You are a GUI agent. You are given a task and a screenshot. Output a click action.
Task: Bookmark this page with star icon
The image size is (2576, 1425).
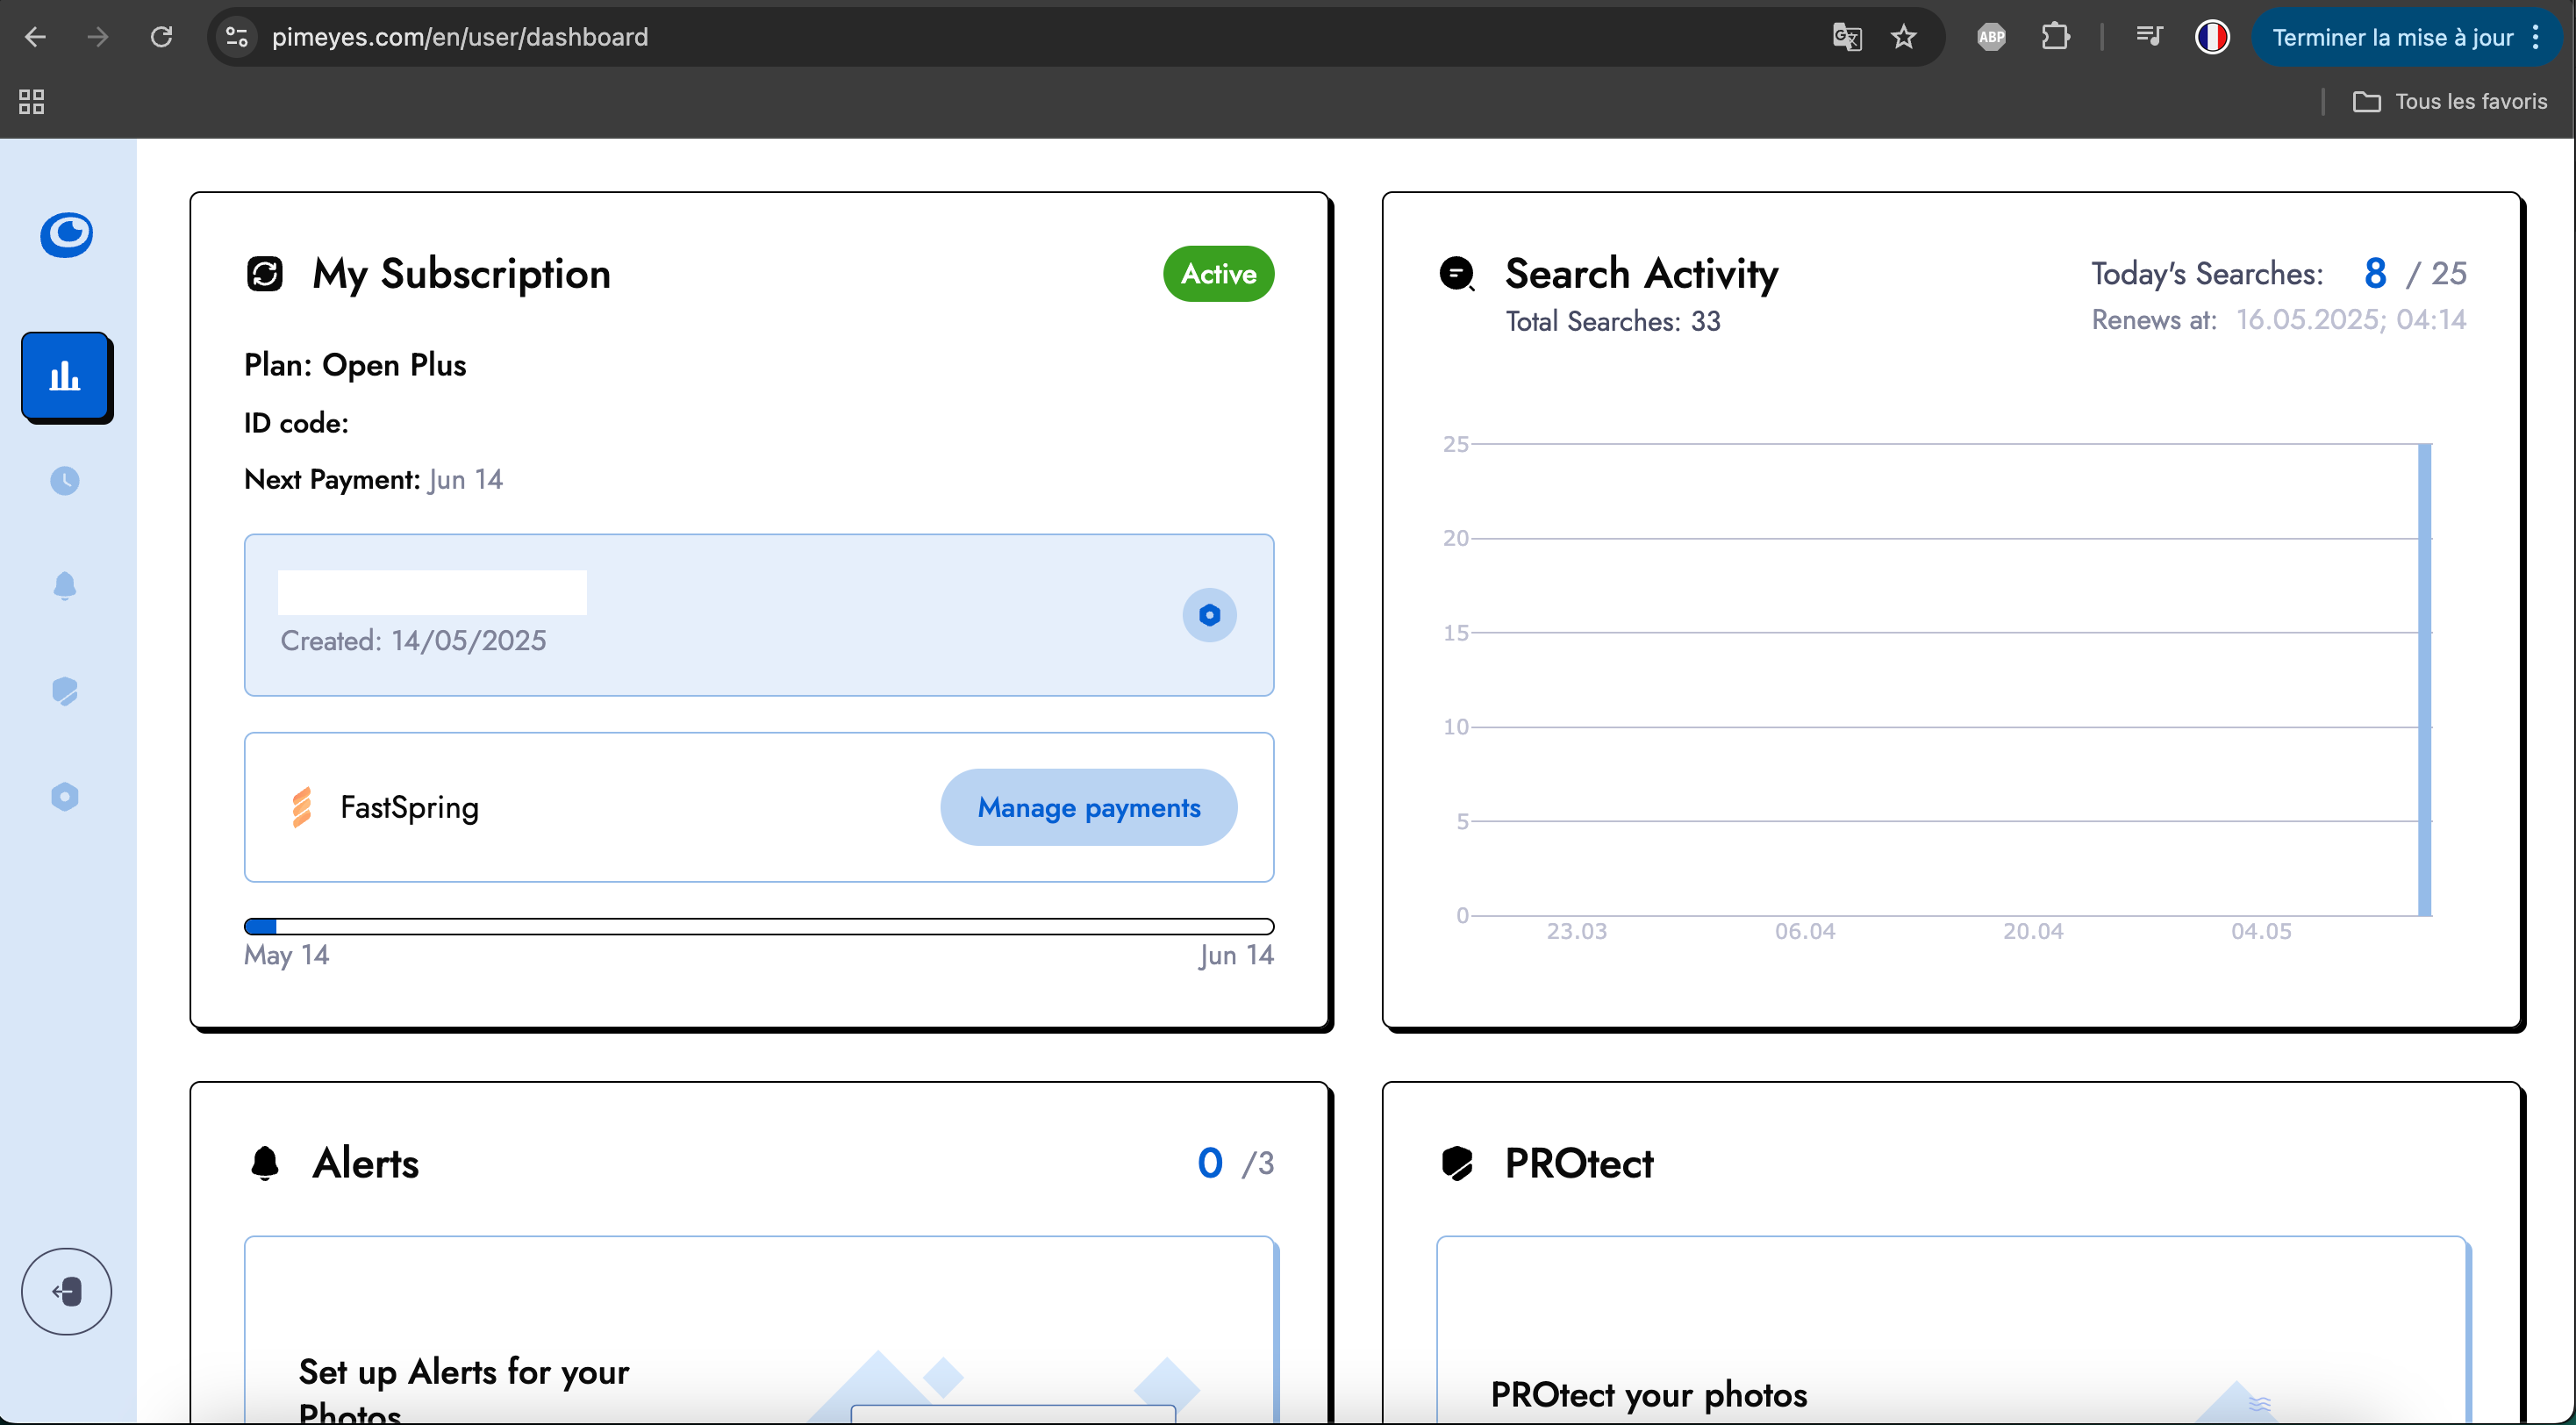click(1903, 37)
